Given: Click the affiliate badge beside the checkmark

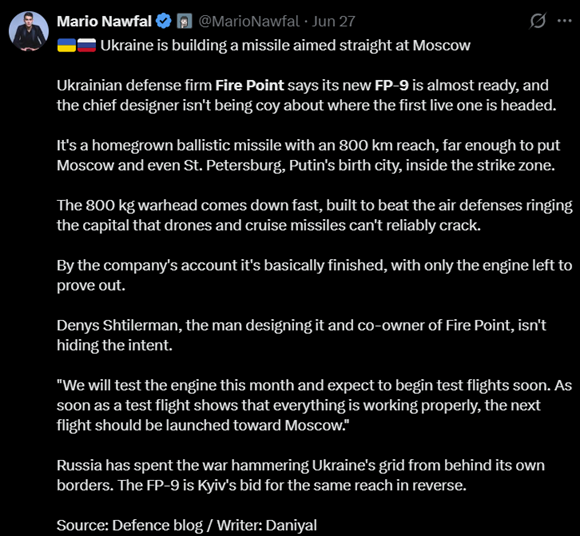Looking at the screenshot, I should coord(184,21).
